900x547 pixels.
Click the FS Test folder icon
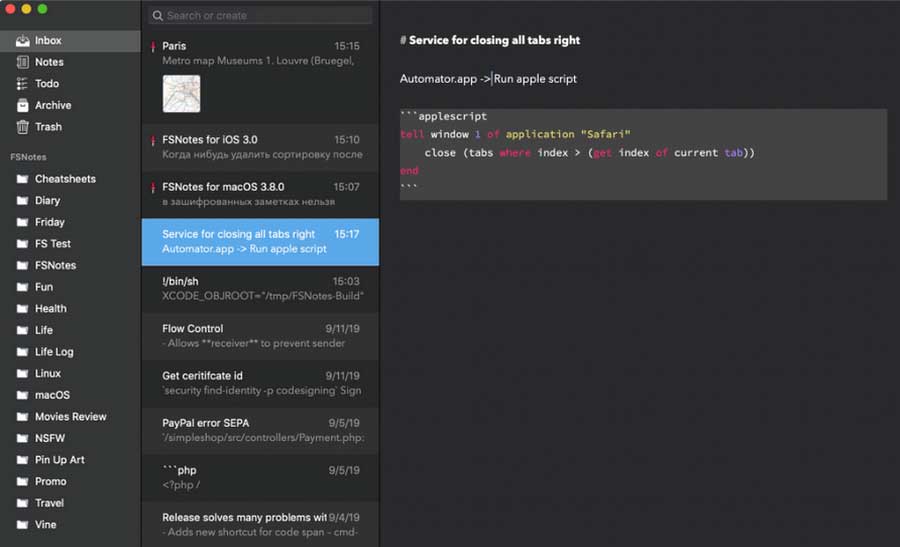[x=22, y=244]
